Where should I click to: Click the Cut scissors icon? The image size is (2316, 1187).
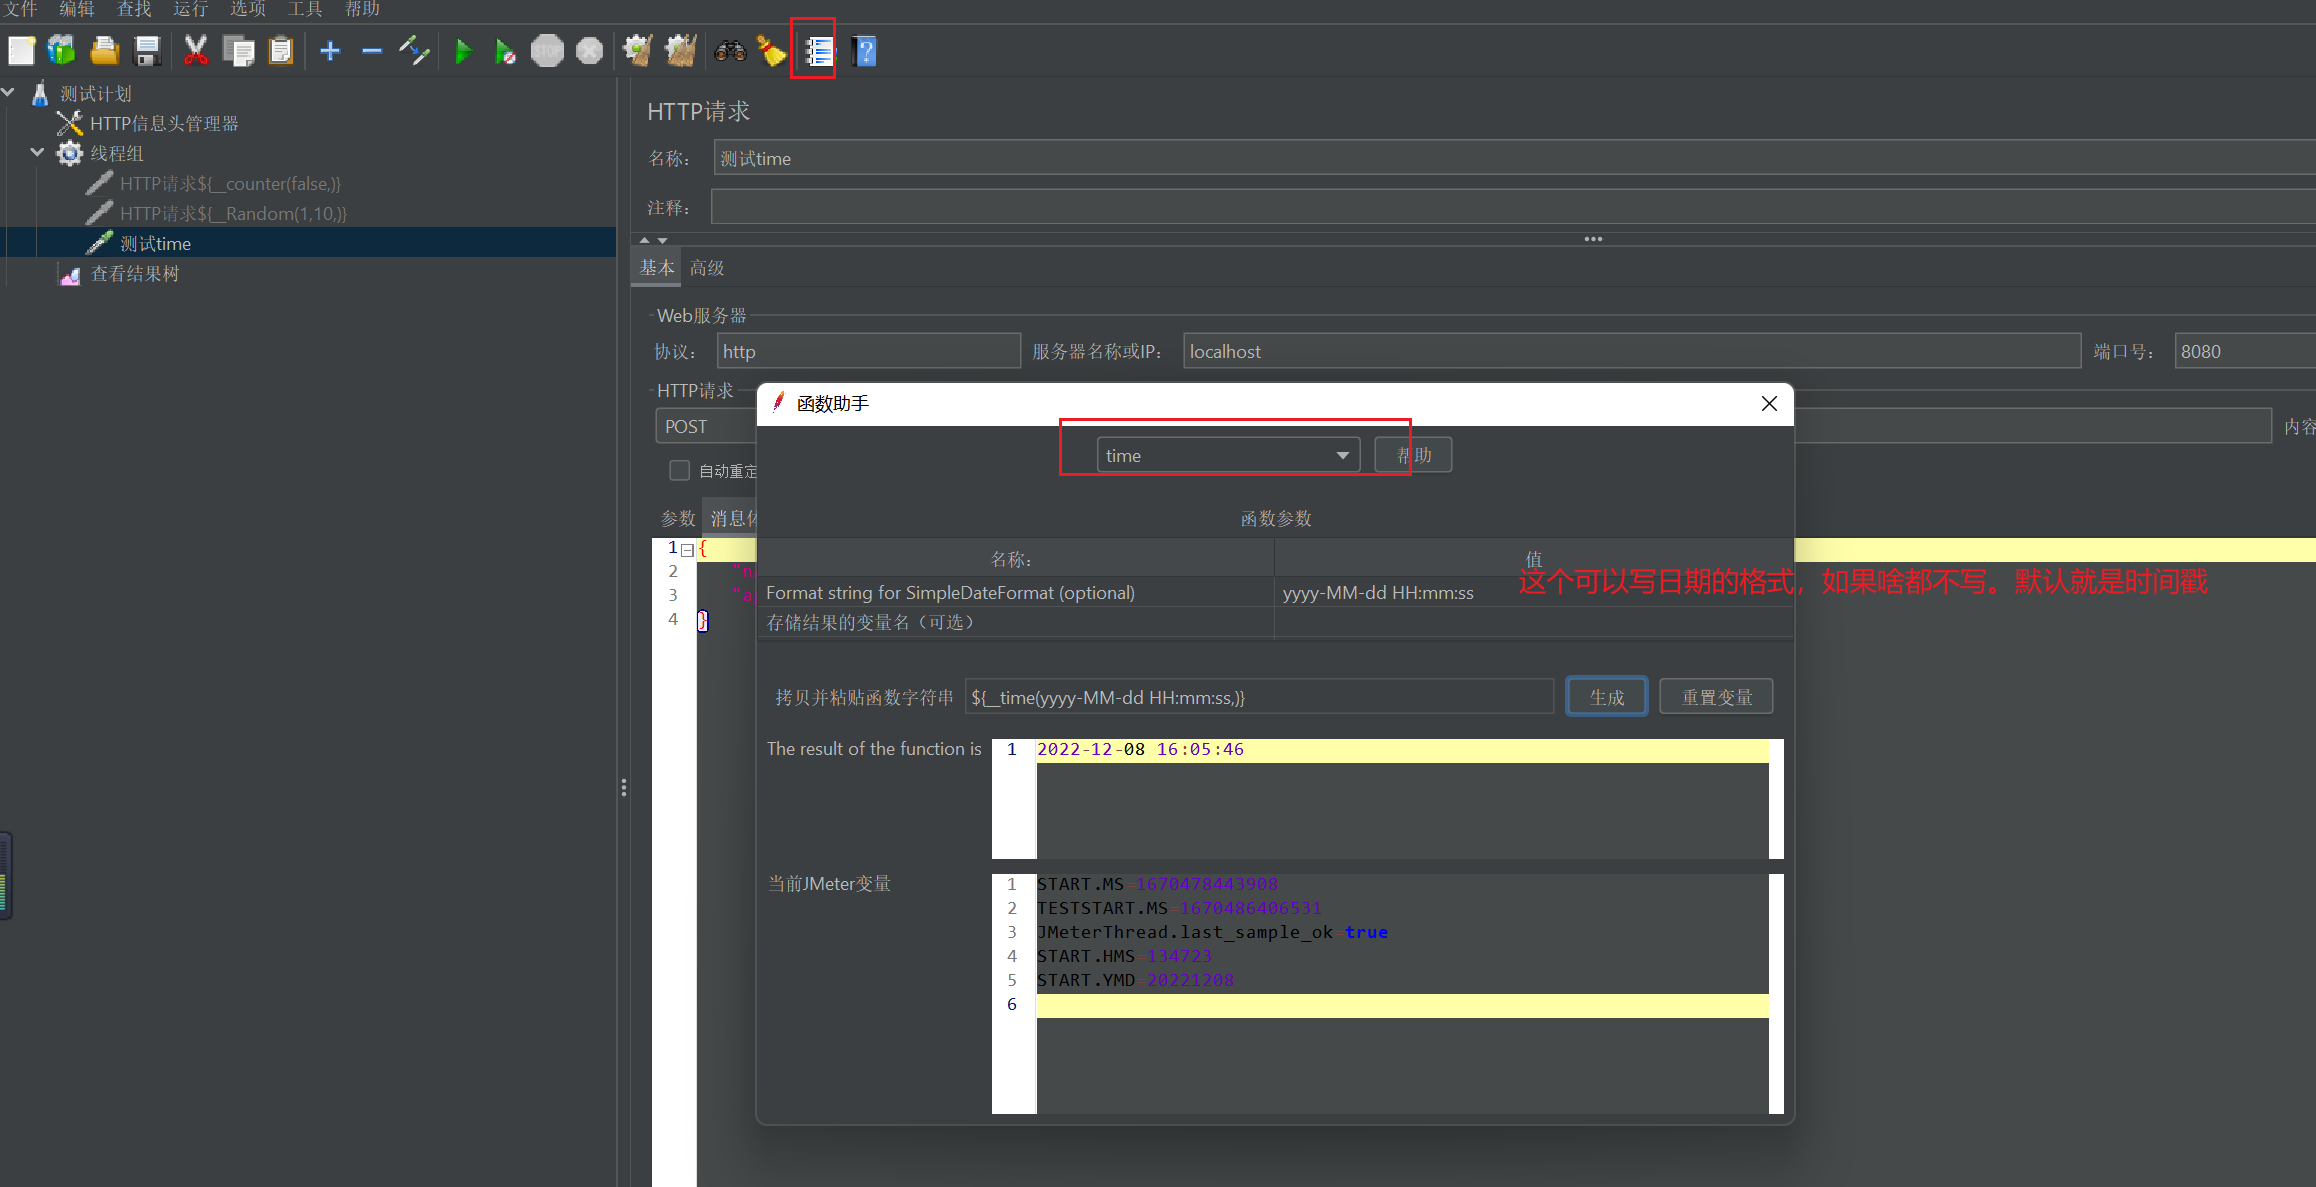(195, 51)
